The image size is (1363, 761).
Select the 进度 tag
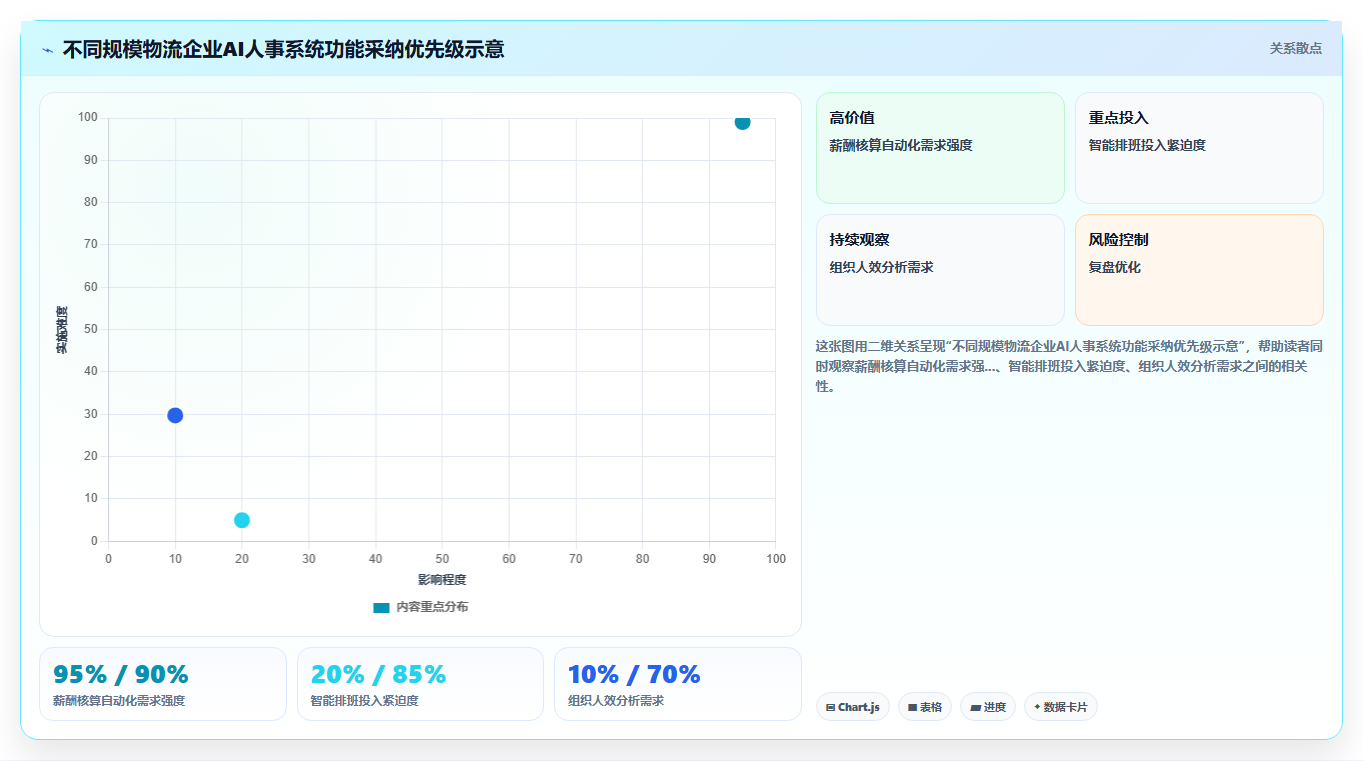[x=988, y=707]
